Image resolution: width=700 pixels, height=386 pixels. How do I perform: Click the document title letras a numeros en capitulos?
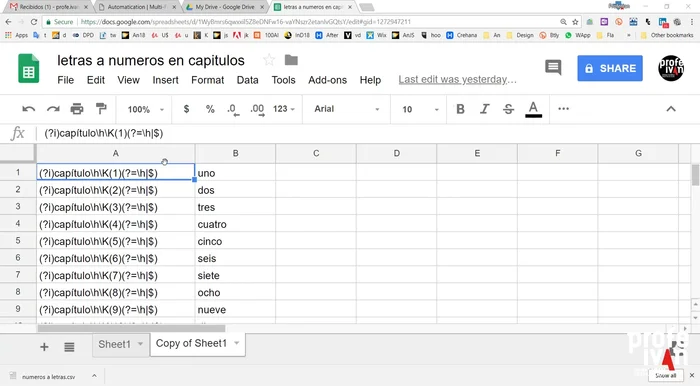151,60
